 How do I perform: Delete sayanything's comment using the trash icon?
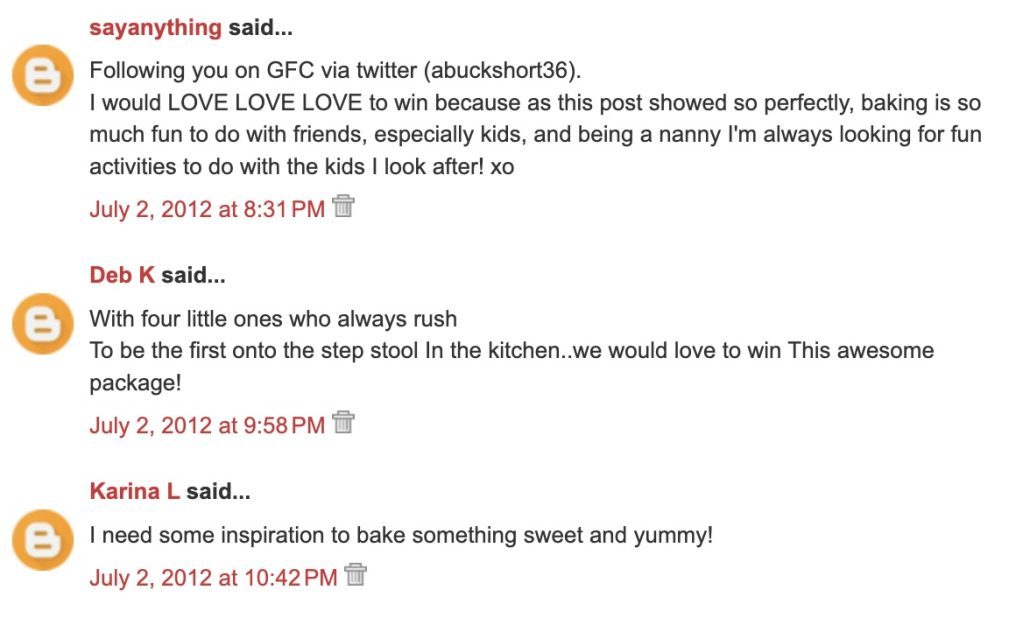pos(344,207)
